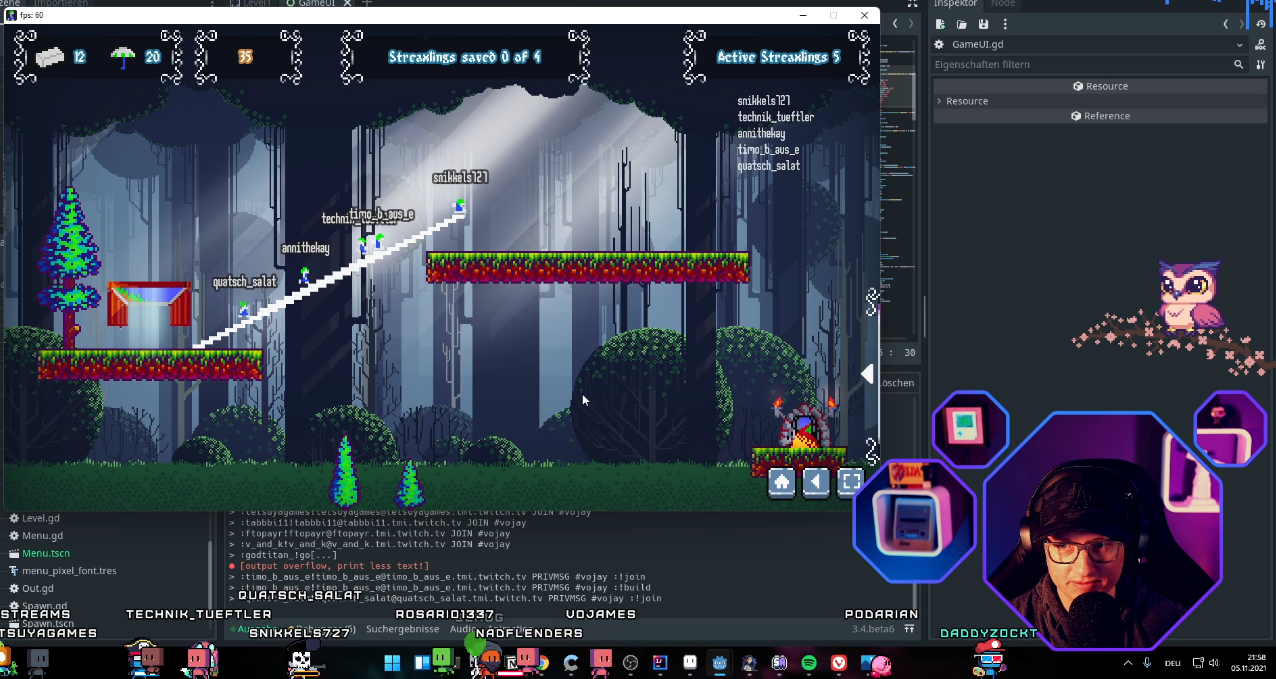Open the GameUI.gd resource dropdown chevron
This screenshot has height=679, width=1276.
click(x=1240, y=44)
